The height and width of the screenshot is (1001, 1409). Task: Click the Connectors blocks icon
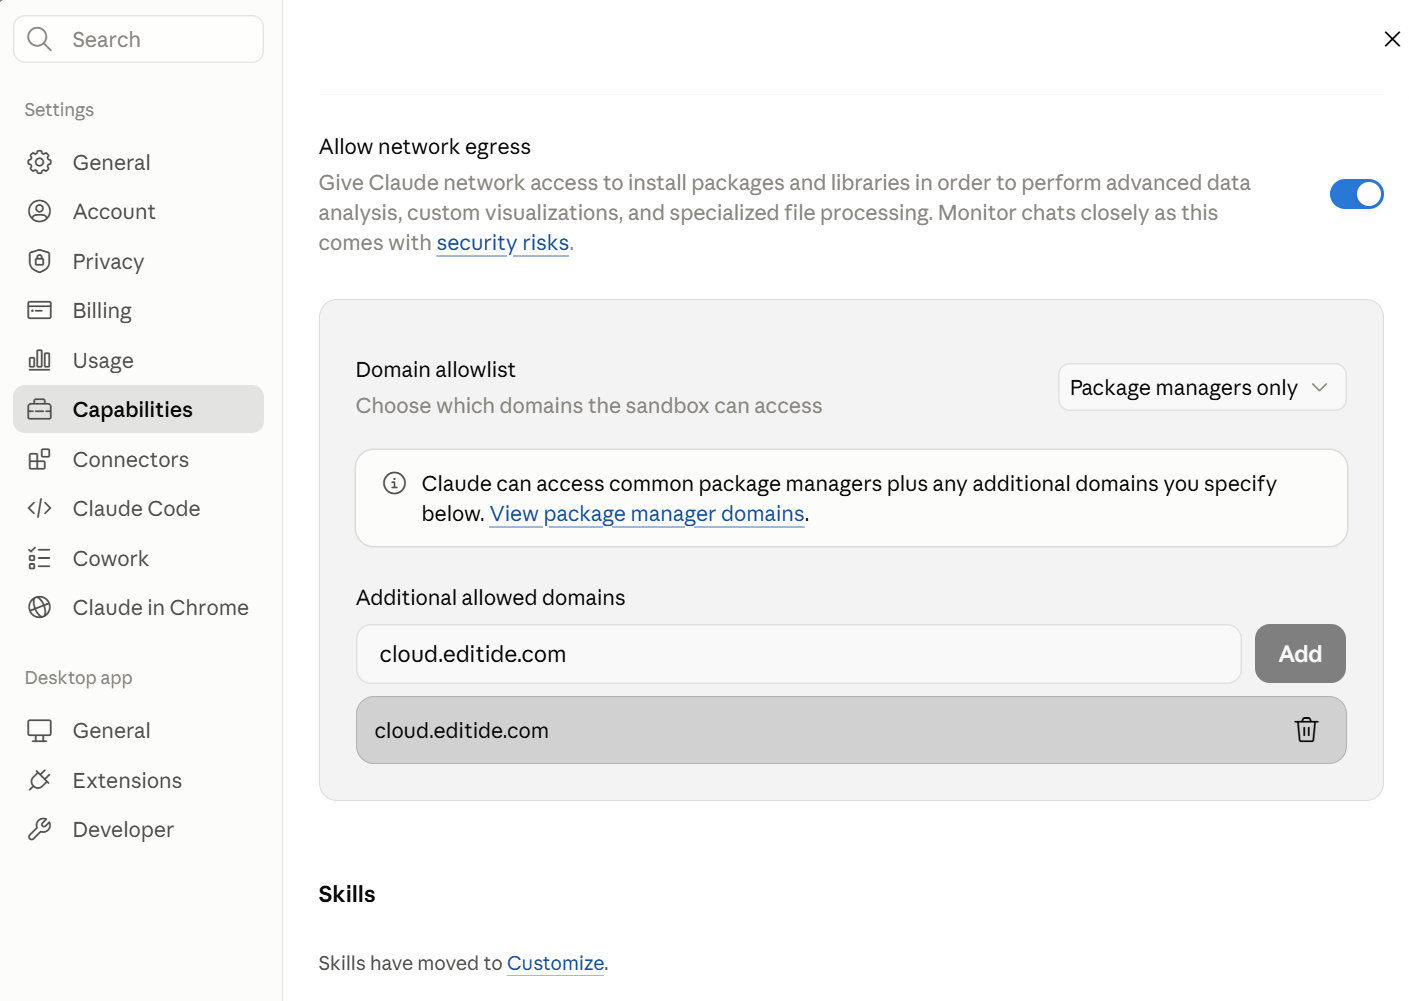(x=39, y=459)
